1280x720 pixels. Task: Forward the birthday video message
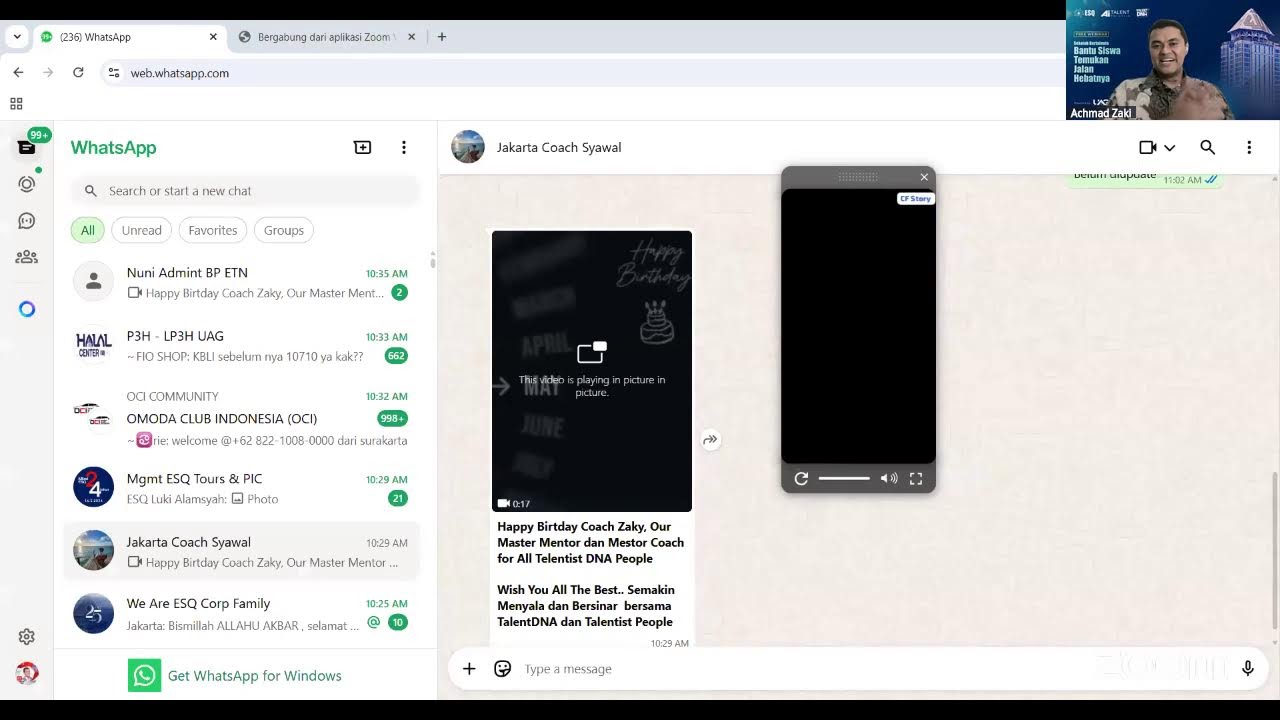[710, 440]
